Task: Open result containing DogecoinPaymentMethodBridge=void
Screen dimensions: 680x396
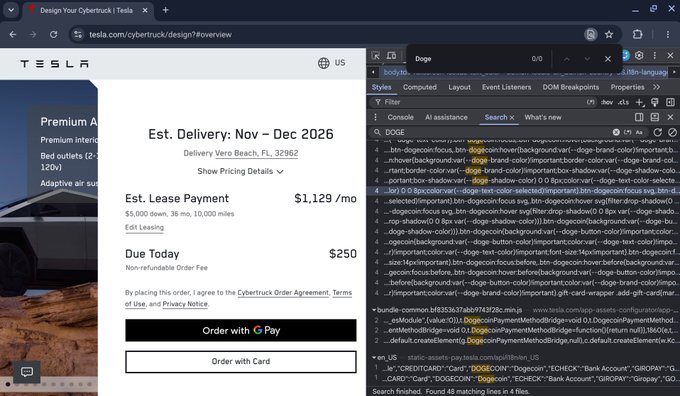Action: coord(523,320)
